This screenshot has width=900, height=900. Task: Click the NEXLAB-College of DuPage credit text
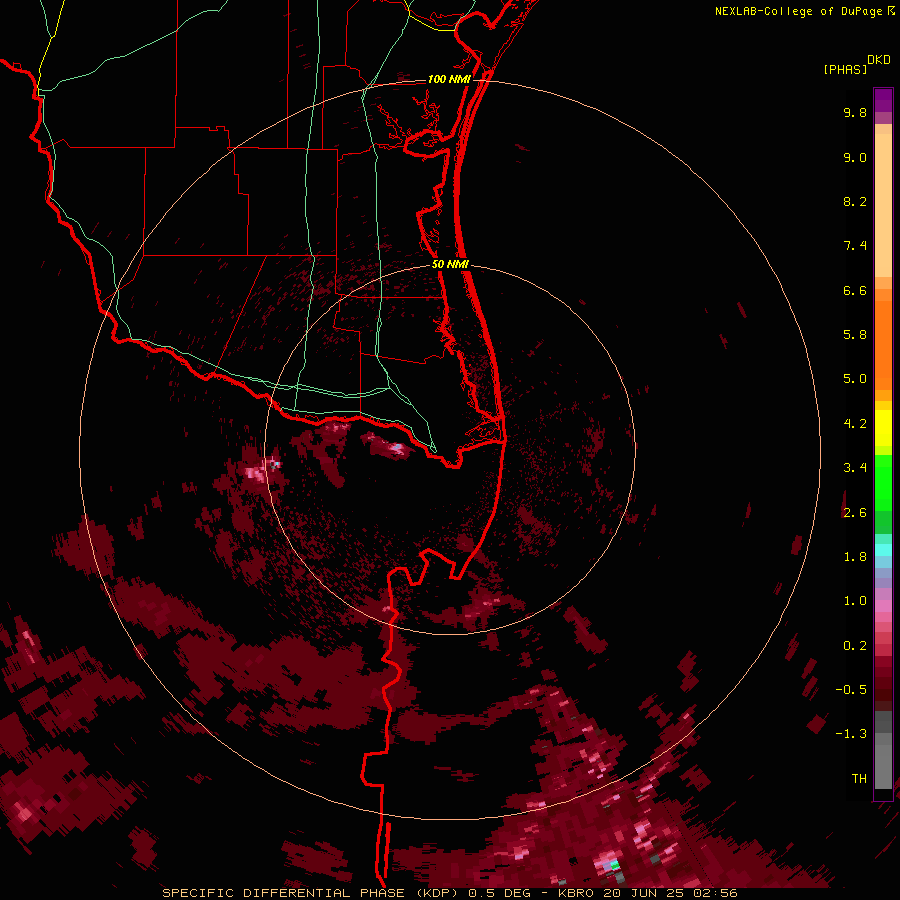(798, 11)
